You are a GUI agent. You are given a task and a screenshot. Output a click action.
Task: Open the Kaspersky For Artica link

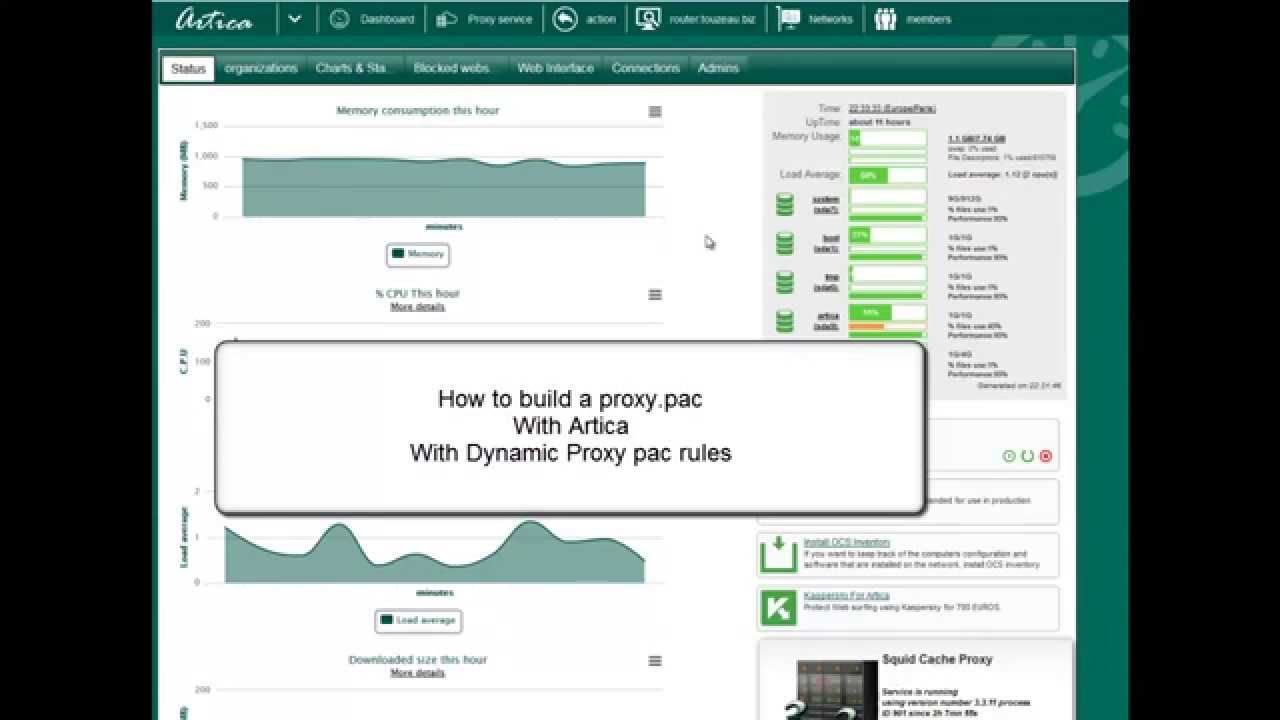click(846, 596)
